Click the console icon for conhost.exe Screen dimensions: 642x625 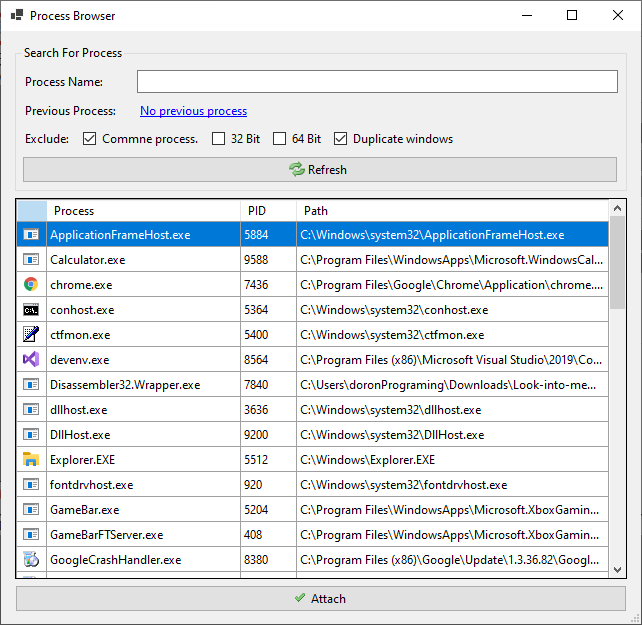[x=31, y=310]
